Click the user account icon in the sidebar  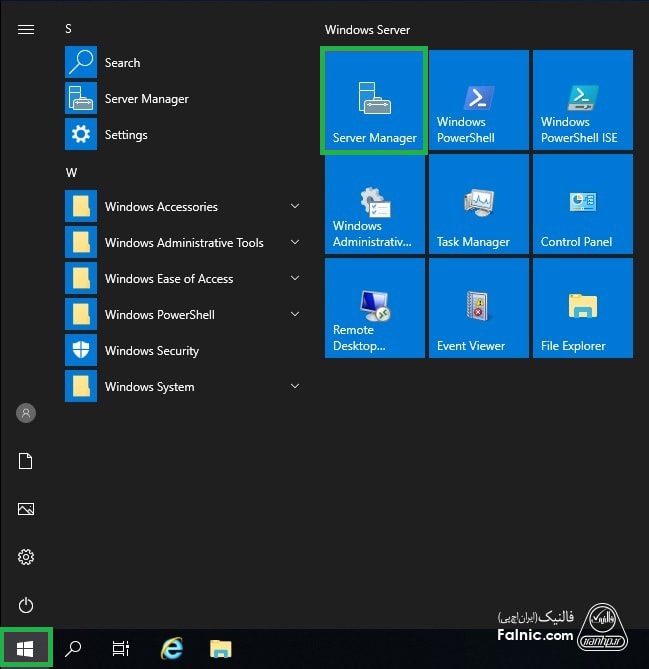click(26, 413)
